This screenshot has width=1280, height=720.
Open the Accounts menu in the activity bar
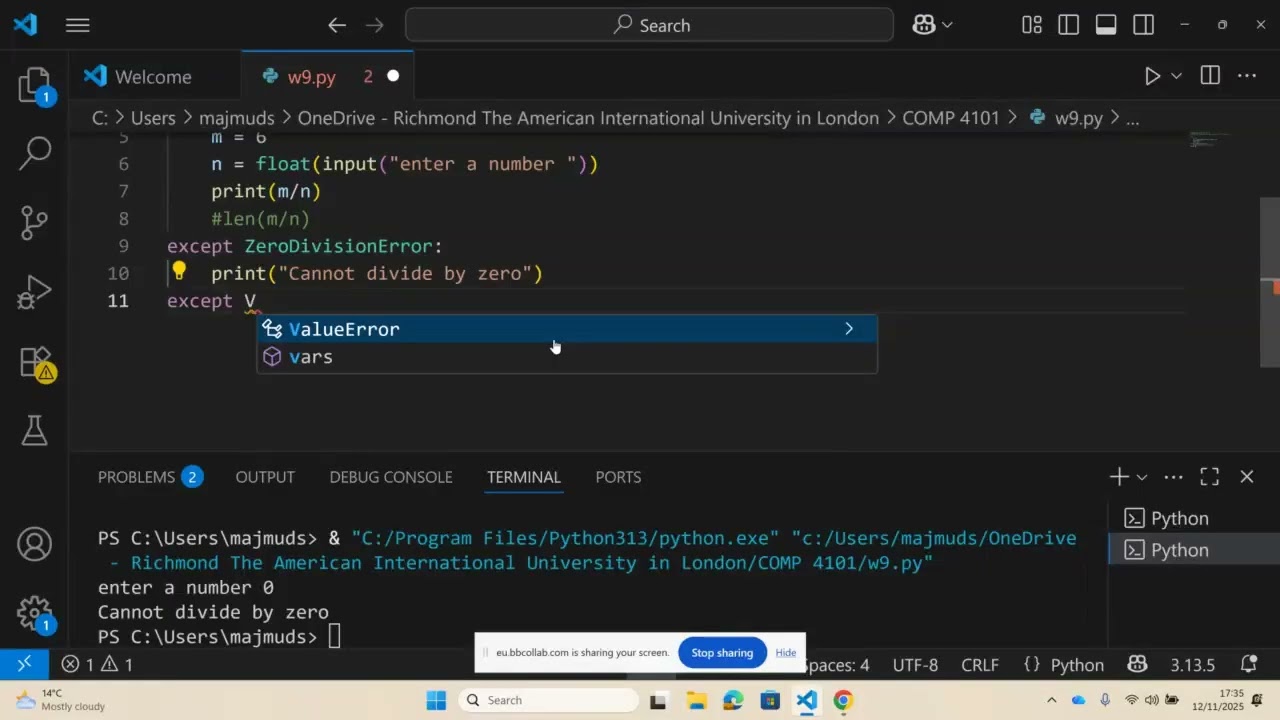click(x=35, y=545)
